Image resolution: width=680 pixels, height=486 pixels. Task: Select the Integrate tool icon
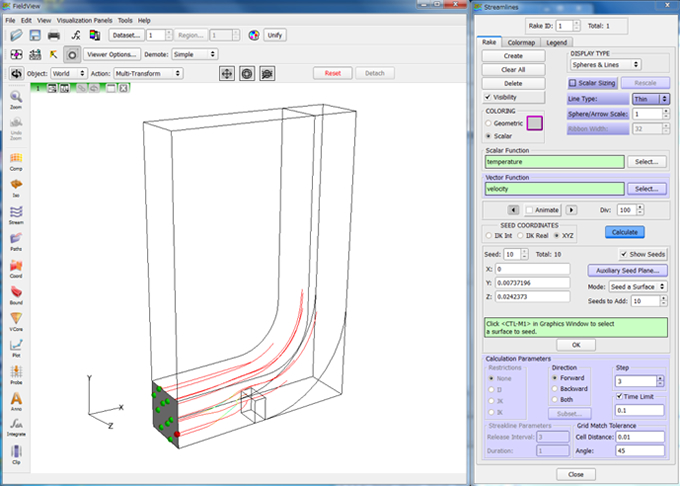17,426
